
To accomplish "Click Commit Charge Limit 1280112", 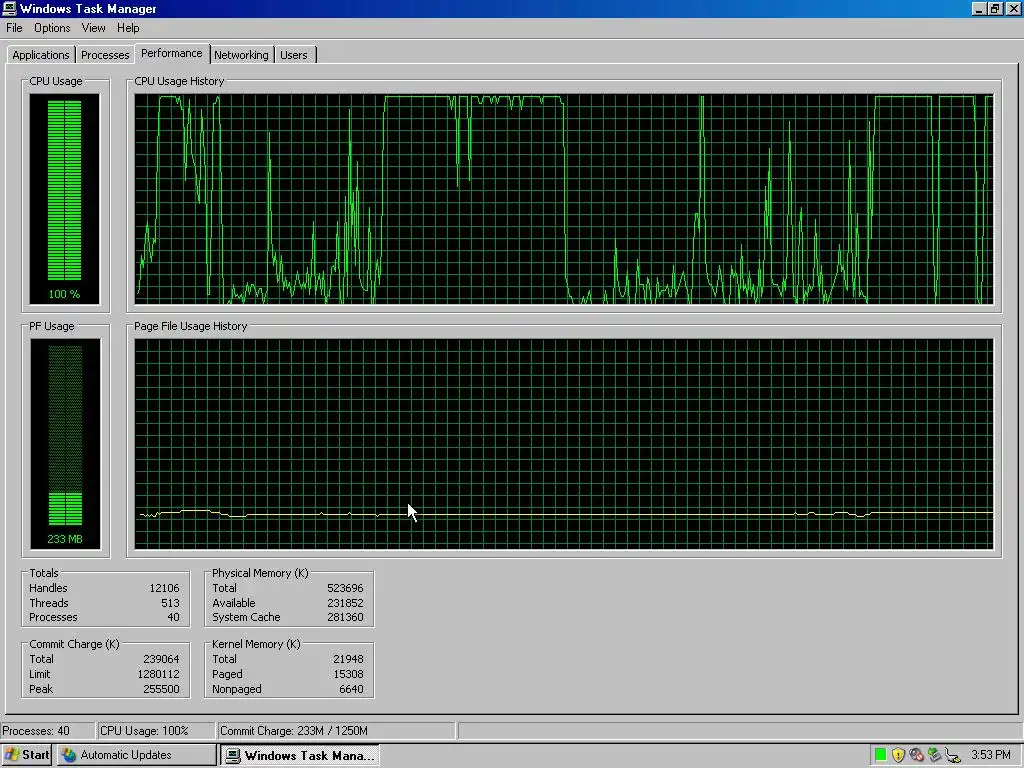I will click(x=158, y=674).
